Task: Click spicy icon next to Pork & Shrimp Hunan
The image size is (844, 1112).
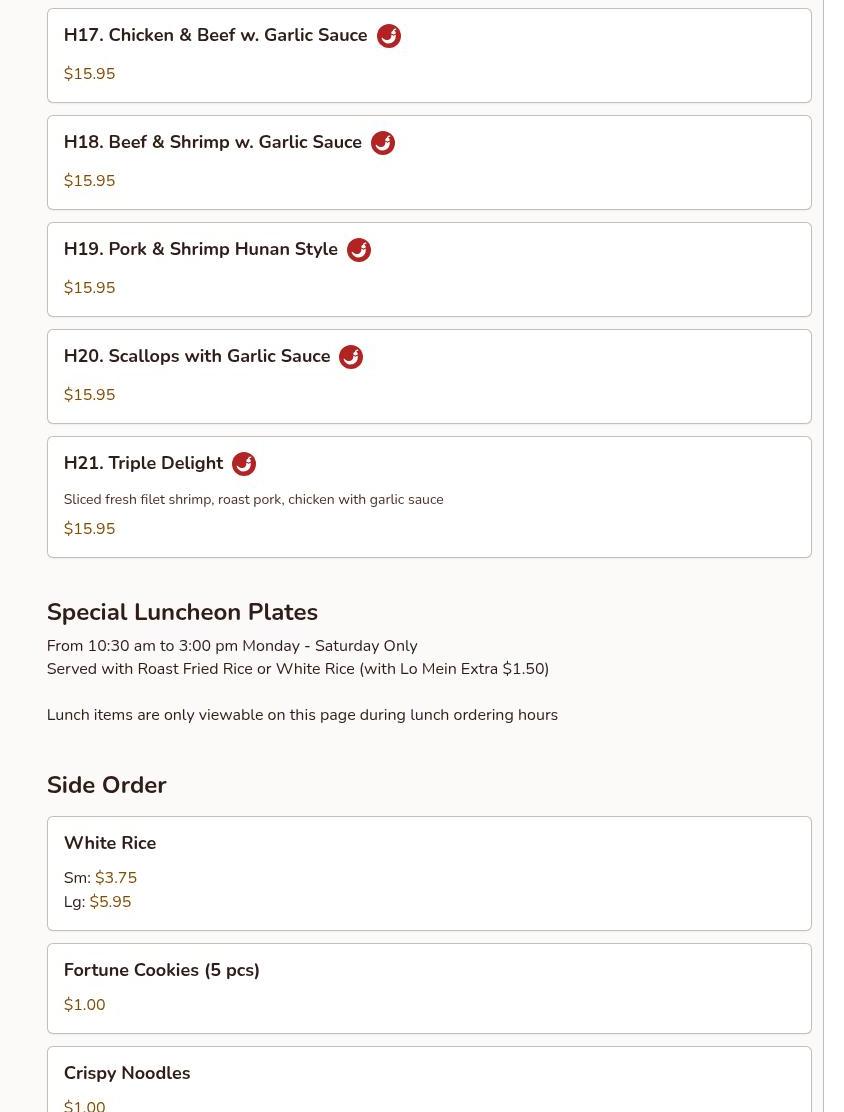Action: 359,250
